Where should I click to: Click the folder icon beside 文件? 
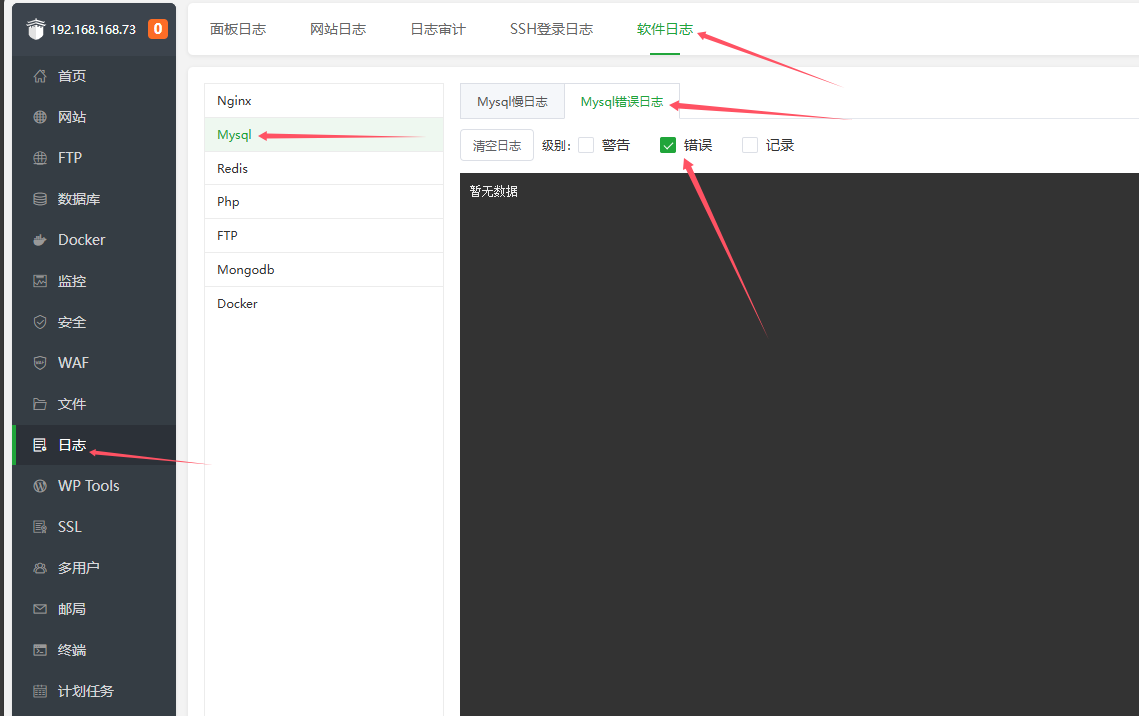(x=40, y=404)
